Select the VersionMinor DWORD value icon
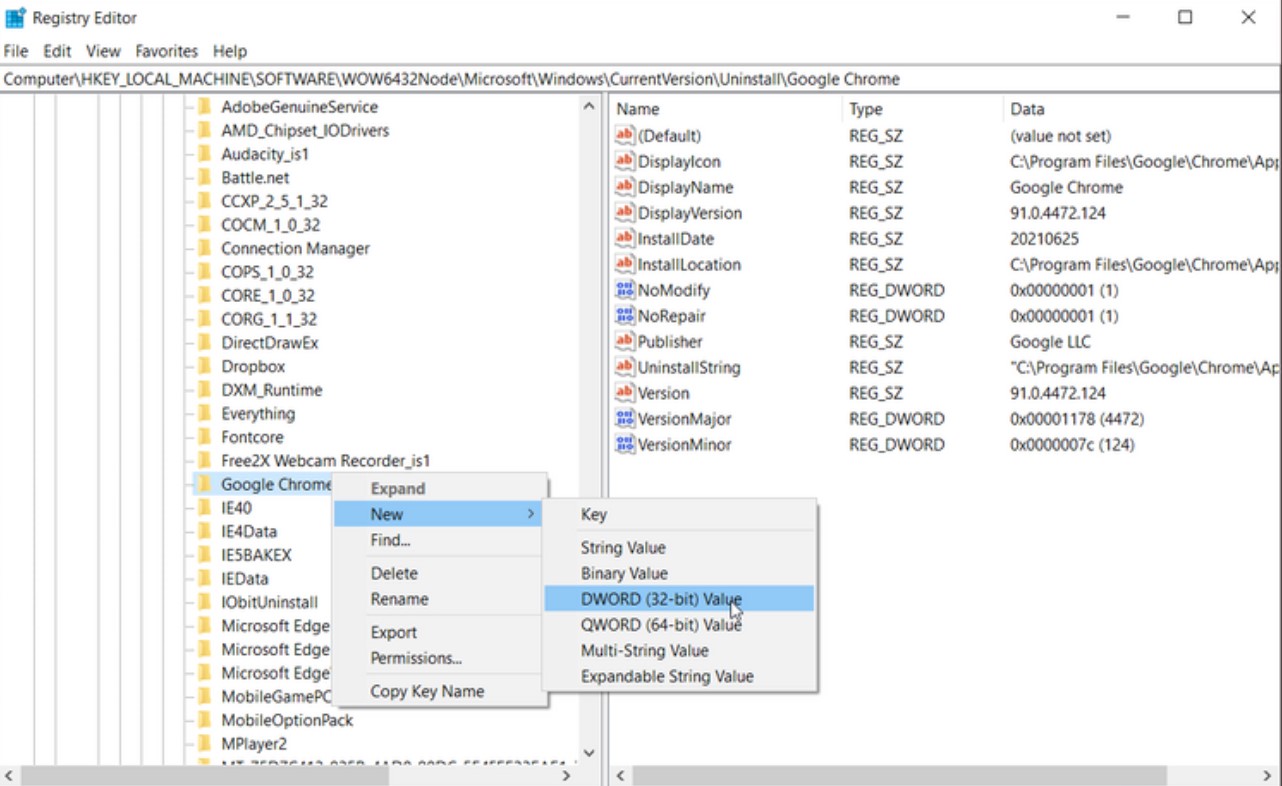Viewport: 1282px width, 786px height. [x=625, y=444]
